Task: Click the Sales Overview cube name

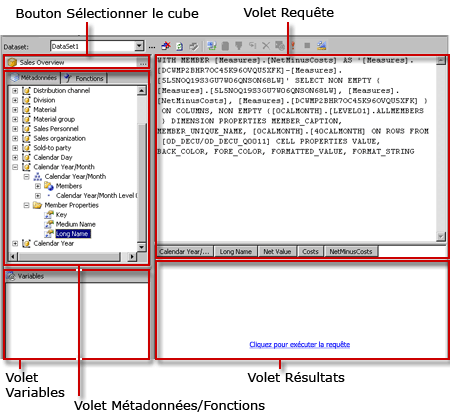Action: click(x=42, y=62)
